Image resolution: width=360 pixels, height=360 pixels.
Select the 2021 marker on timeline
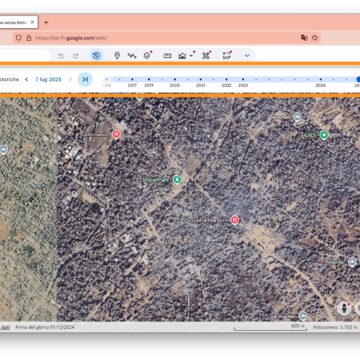[201, 79]
